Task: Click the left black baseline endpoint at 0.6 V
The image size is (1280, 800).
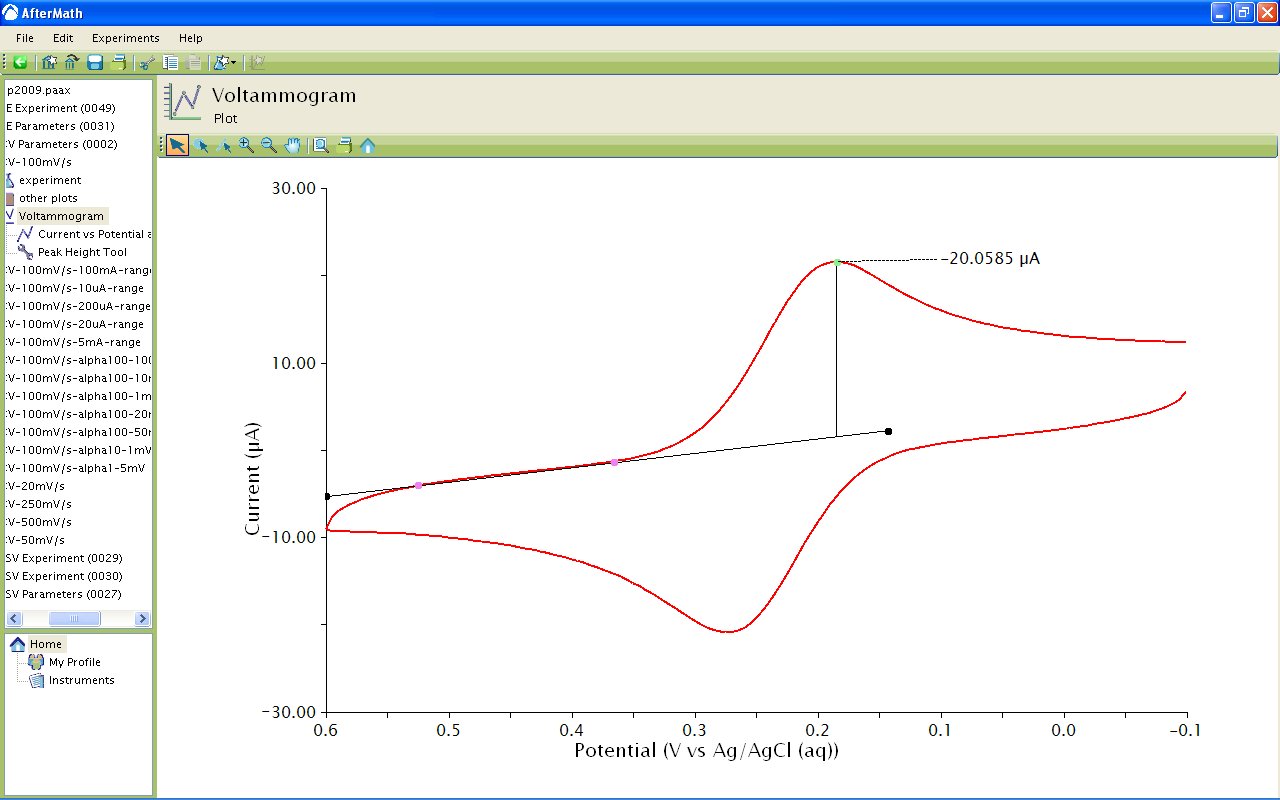Action: [x=327, y=496]
